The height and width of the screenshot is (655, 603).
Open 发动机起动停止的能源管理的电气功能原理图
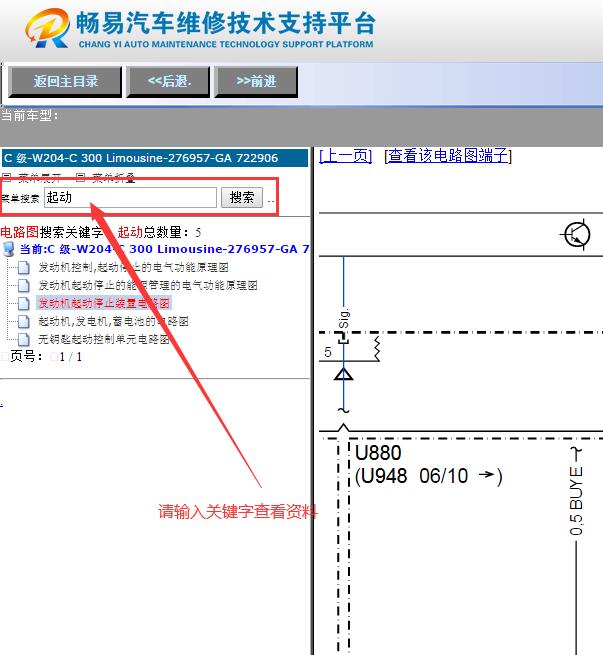pyautogui.click(x=148, y=285)
